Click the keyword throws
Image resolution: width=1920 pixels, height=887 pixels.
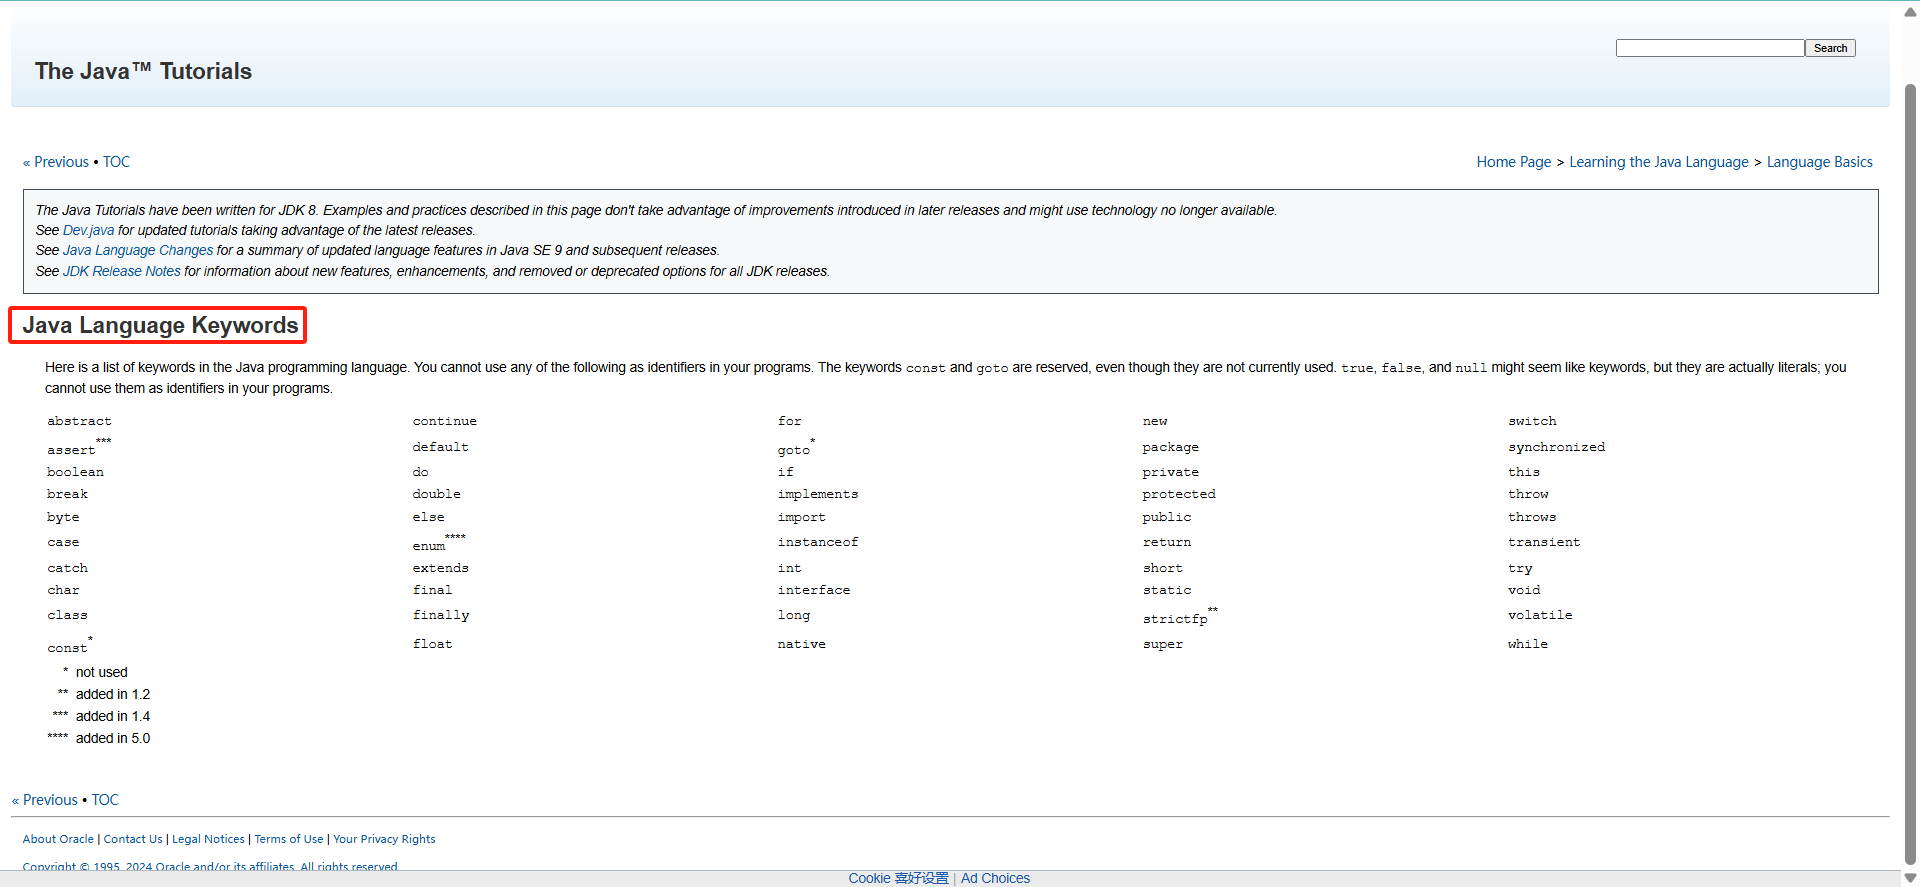pyautogui.click(x=1532, y=517)
